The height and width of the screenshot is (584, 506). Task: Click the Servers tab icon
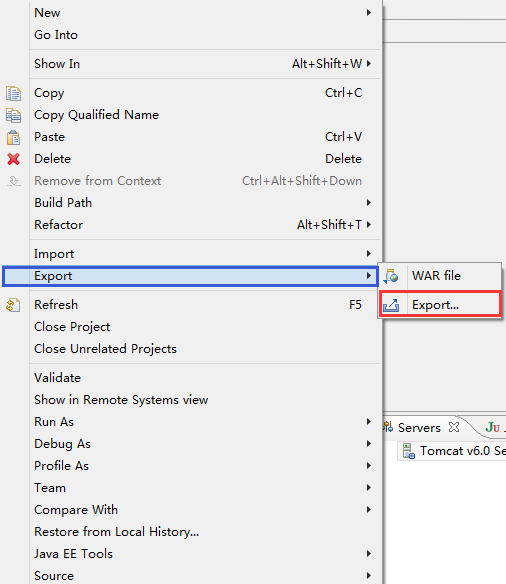pos(388,427)
